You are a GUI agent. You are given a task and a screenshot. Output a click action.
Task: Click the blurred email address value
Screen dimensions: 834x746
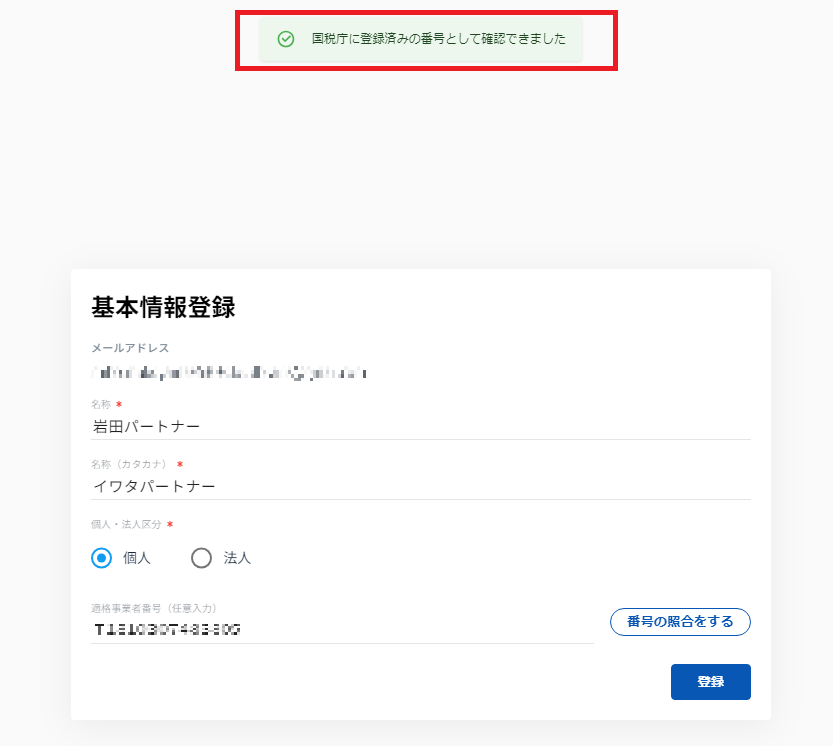pos(229,373)
